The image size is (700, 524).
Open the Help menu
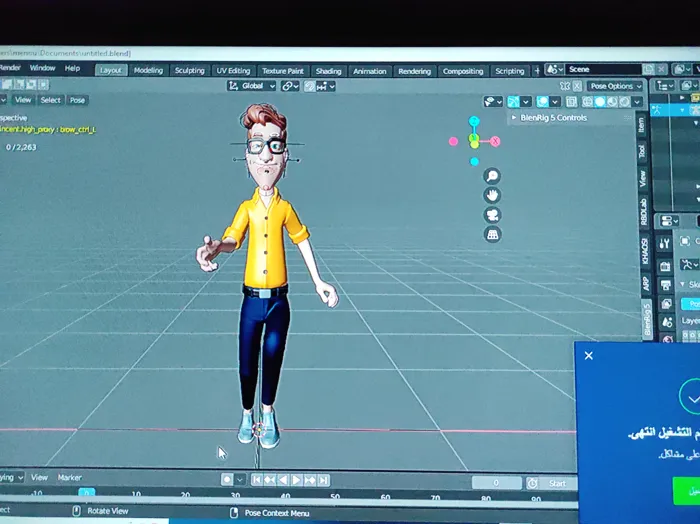pos(72,68)
